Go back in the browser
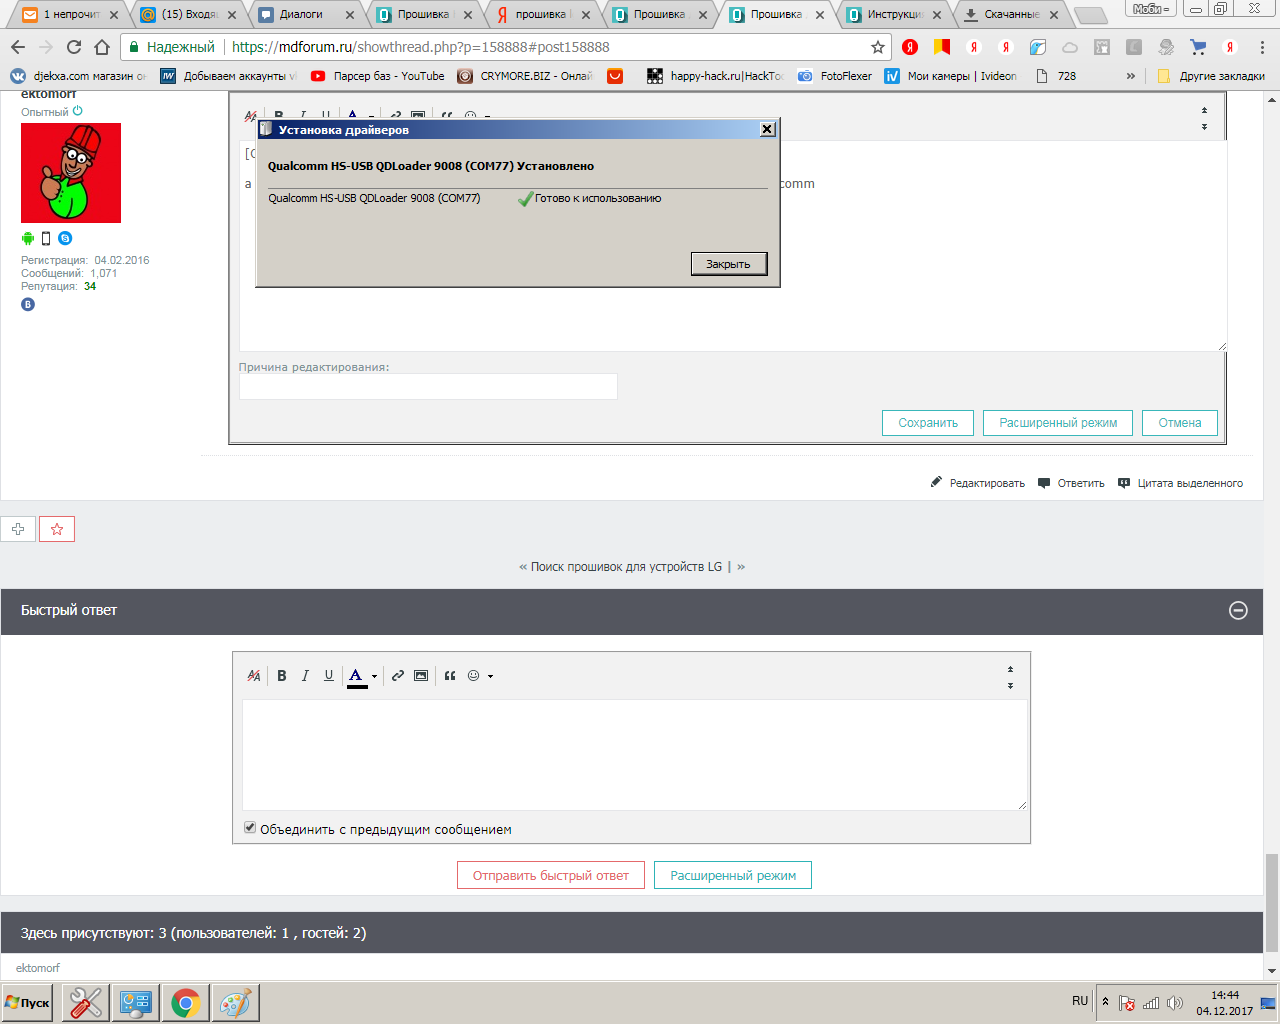Viewport: 1280px width, 1024px height. pos(18,47)
